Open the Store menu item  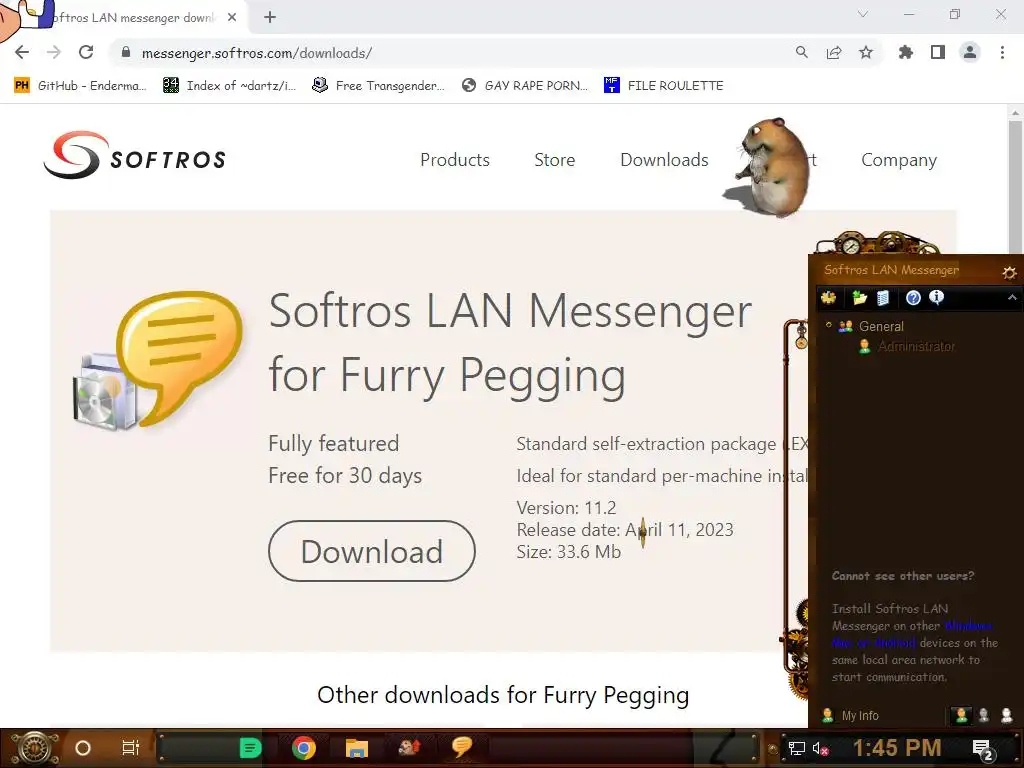[554, 160]
